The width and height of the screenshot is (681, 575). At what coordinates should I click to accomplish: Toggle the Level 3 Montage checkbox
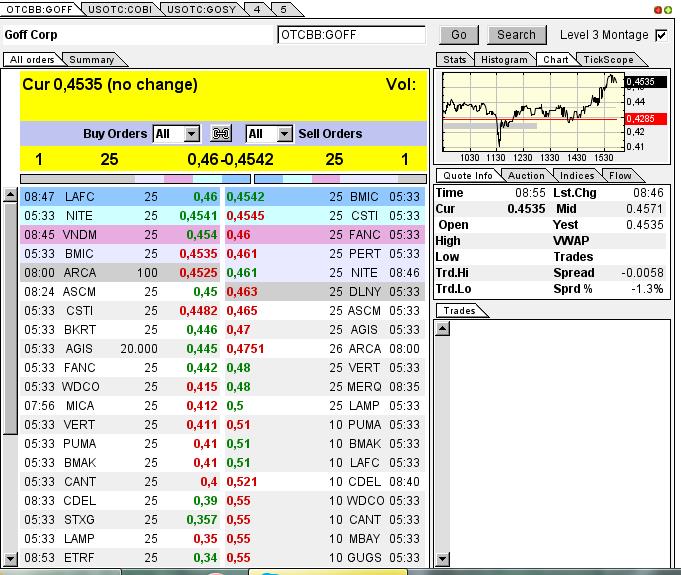pos(661,35)
